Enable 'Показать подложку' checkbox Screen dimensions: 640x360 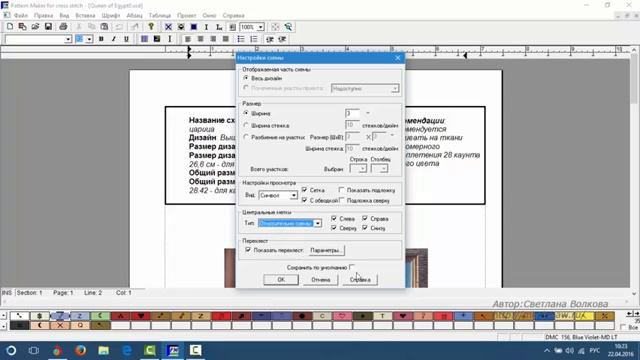342,190
